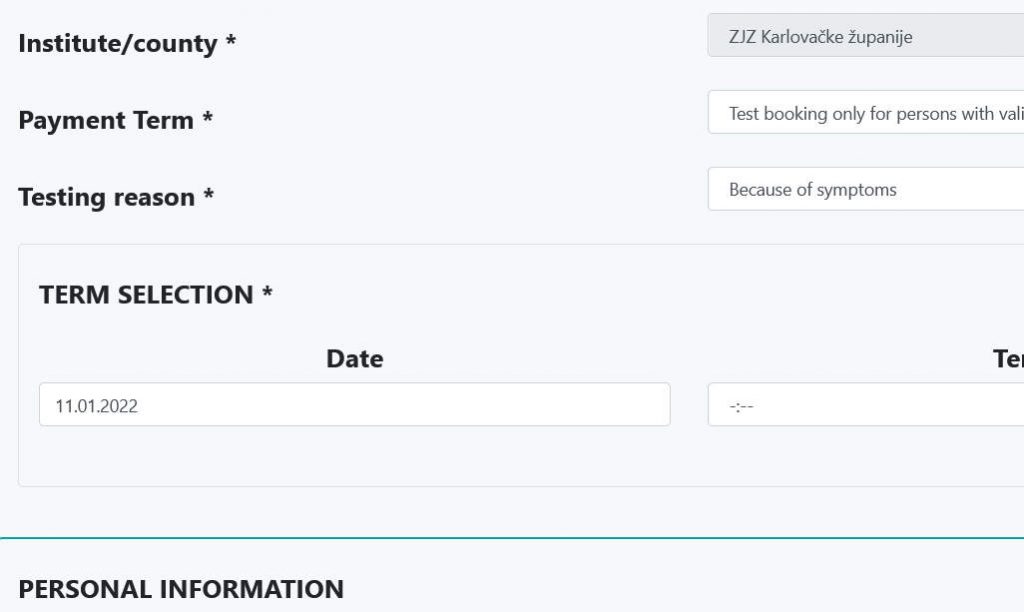Open the Testing reason dropdown
1024x612 pixels.
[865, 189]
